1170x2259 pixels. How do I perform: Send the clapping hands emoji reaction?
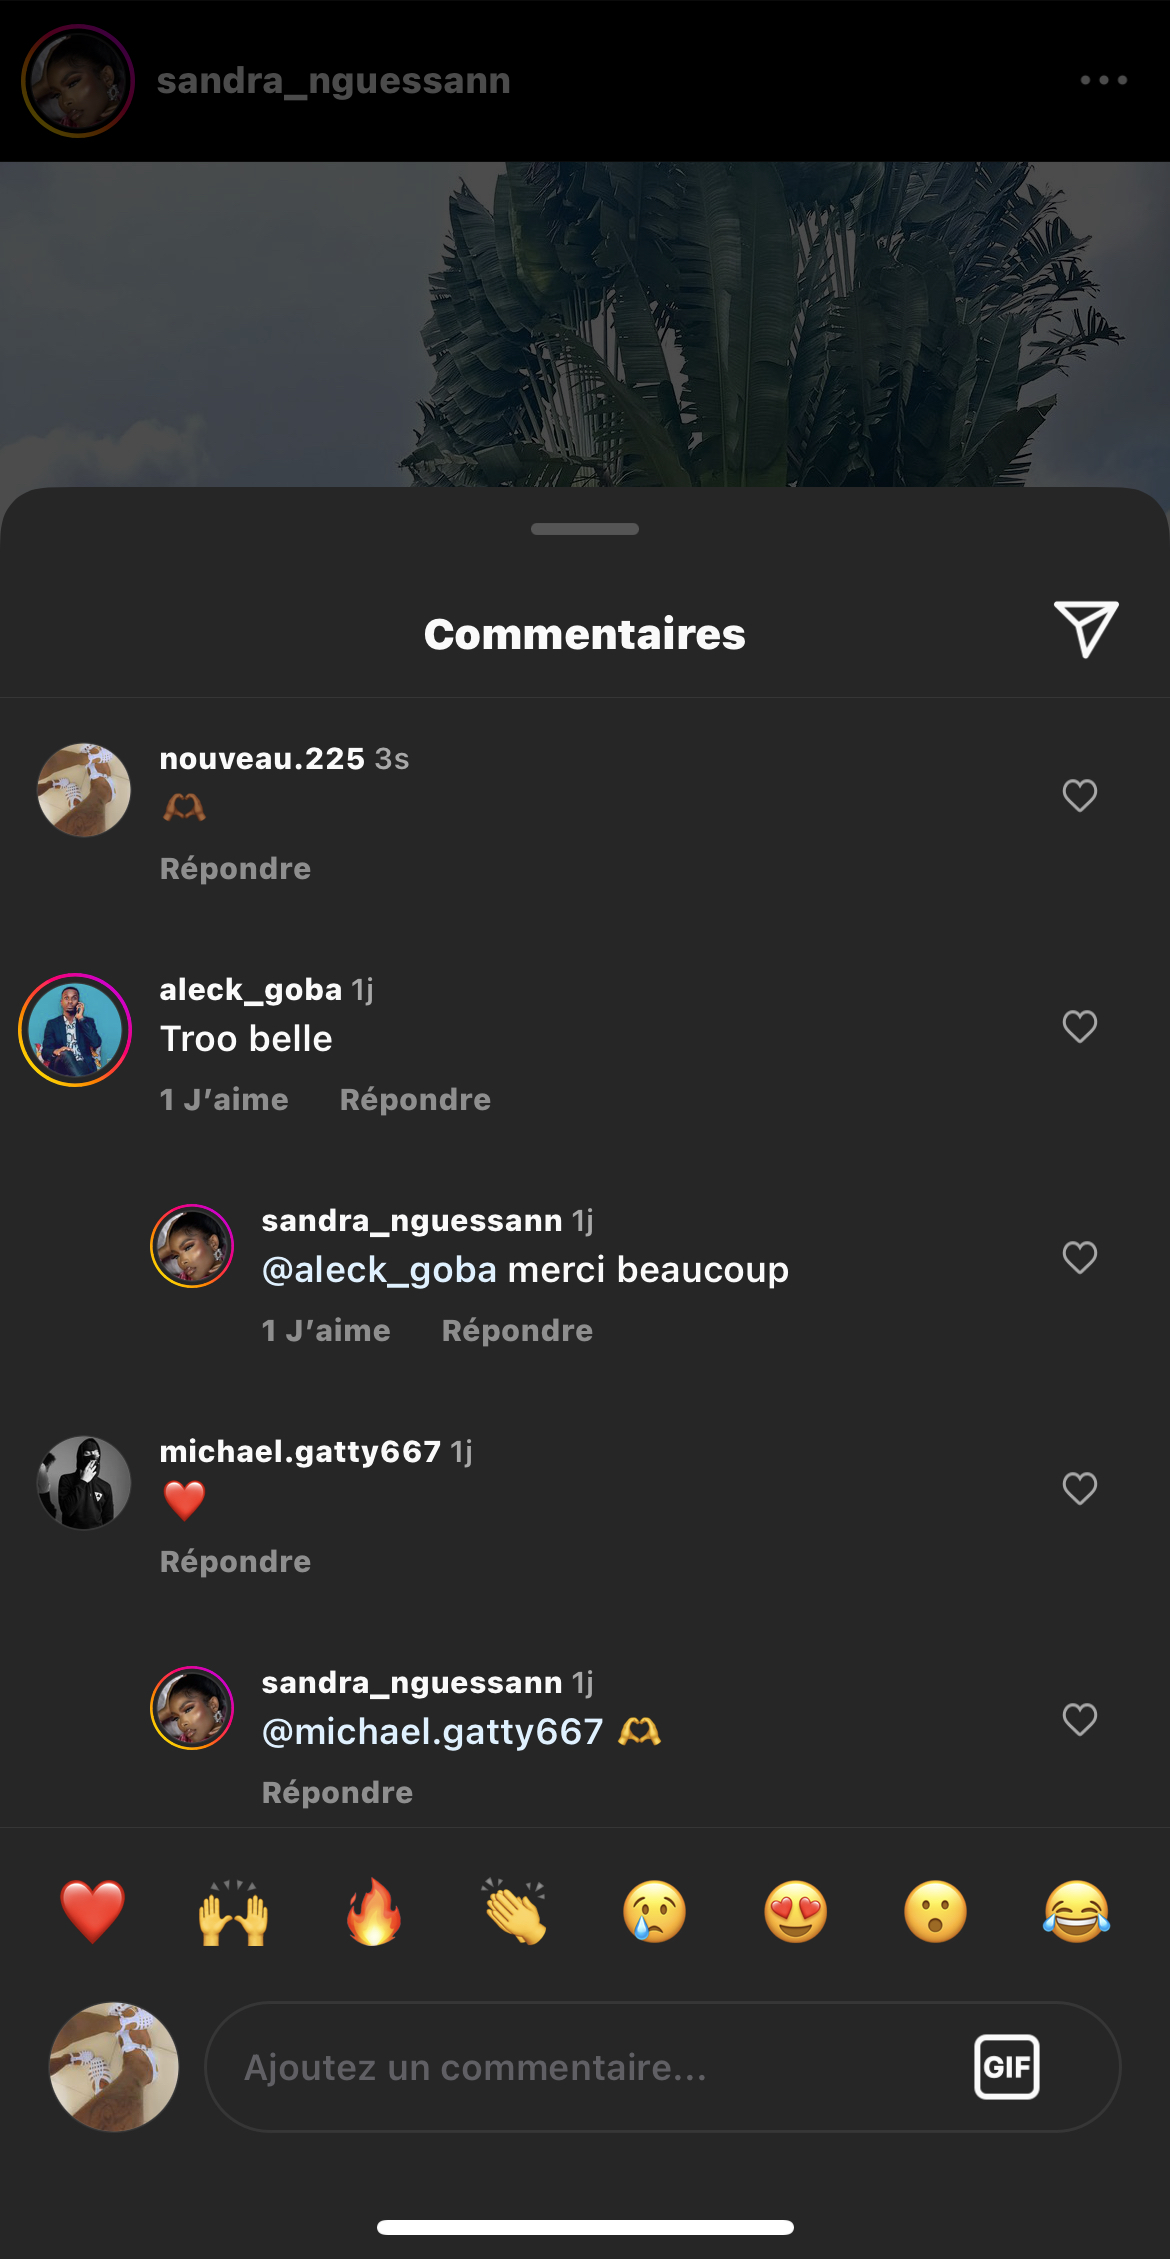(x=515, y=1911)
